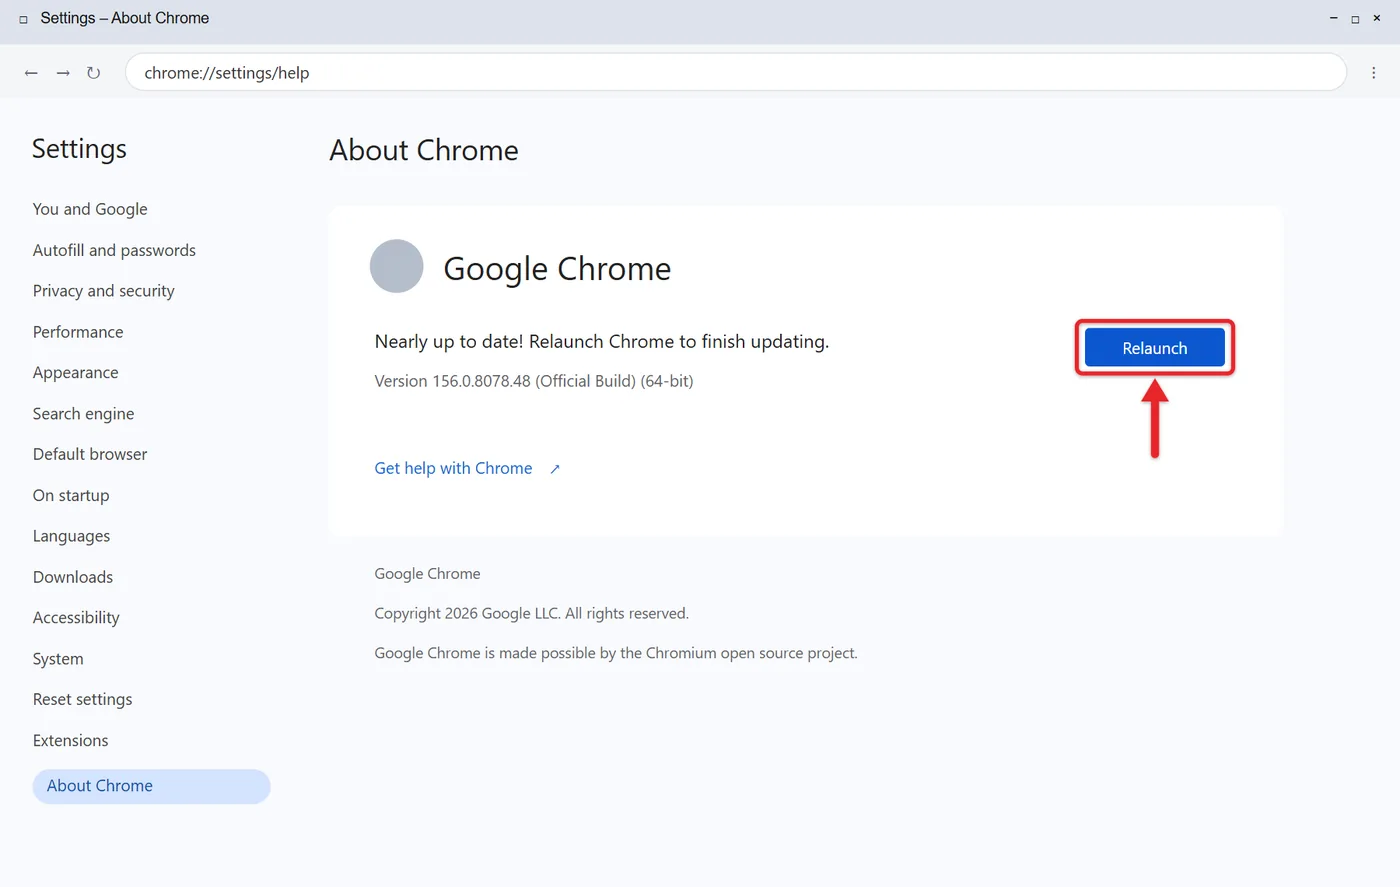Viewport: 1400px width, 887px height.
Task: Open Privacy and security section
Action: coord(103,291)
